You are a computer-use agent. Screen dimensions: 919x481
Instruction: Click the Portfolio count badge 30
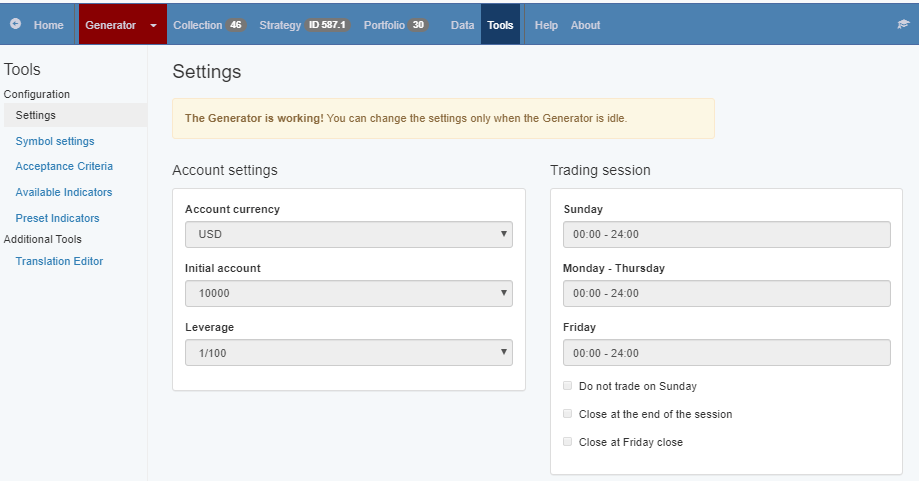418,25
